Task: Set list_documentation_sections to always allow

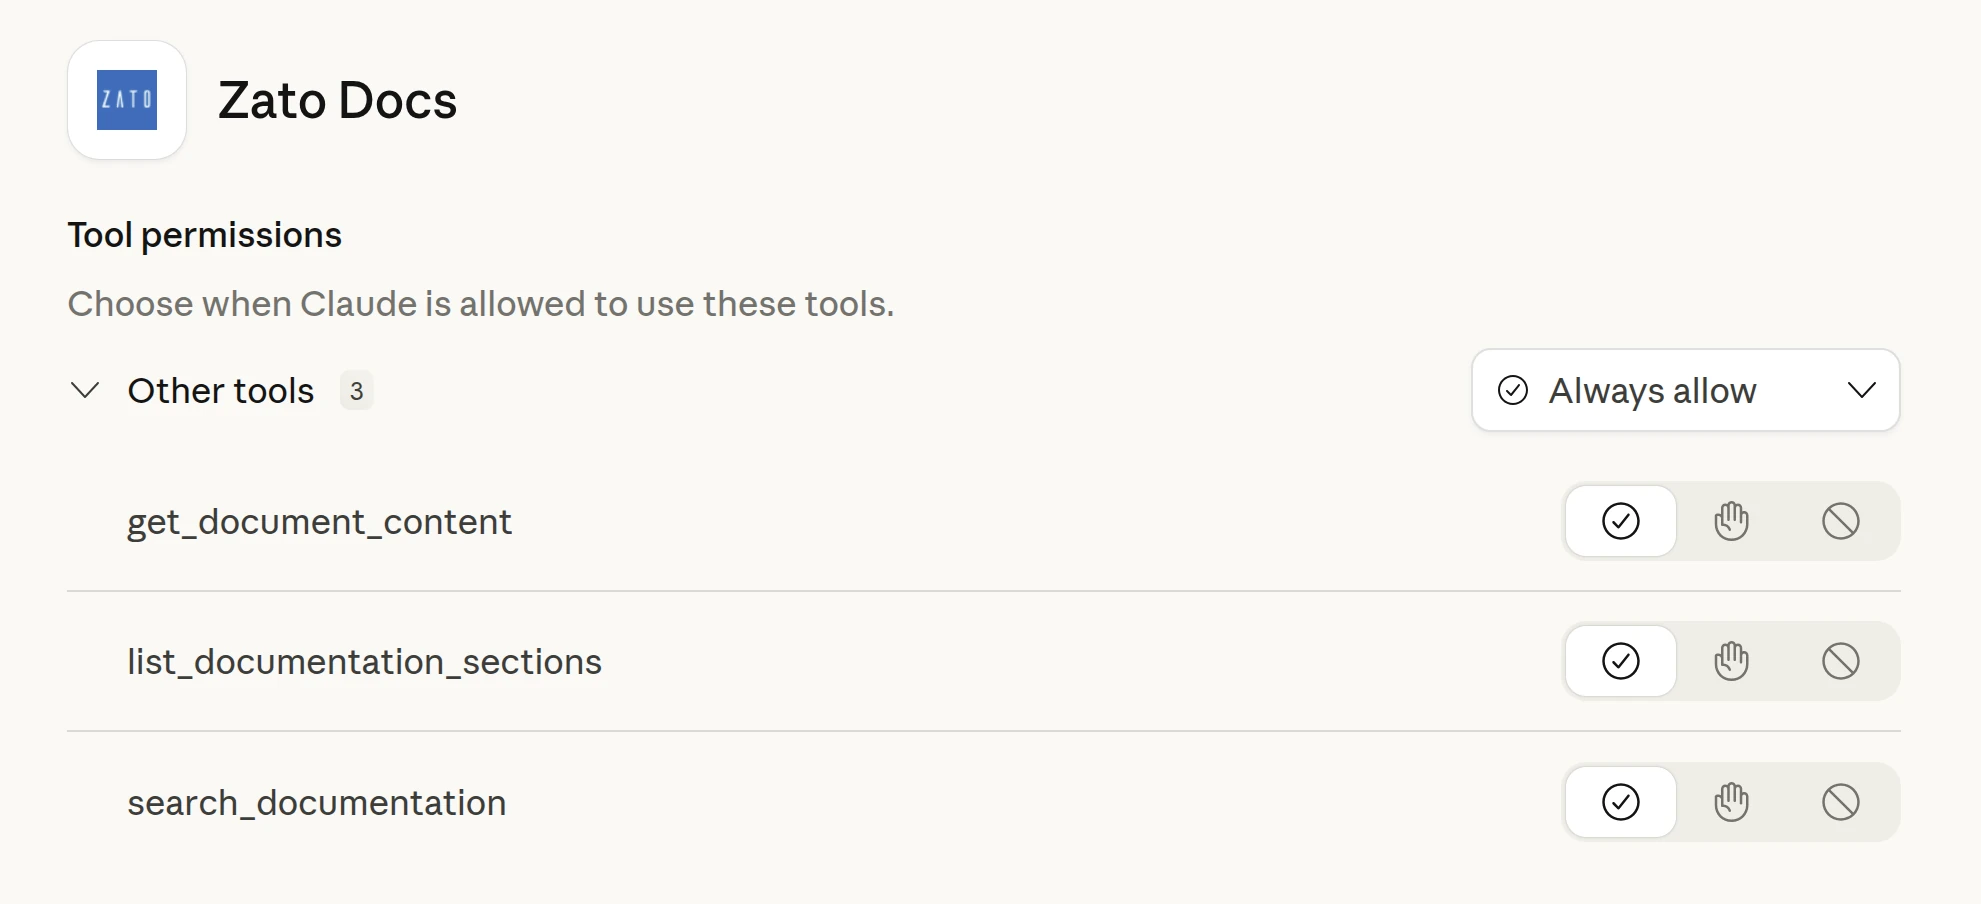Action: click(1620, 661)
